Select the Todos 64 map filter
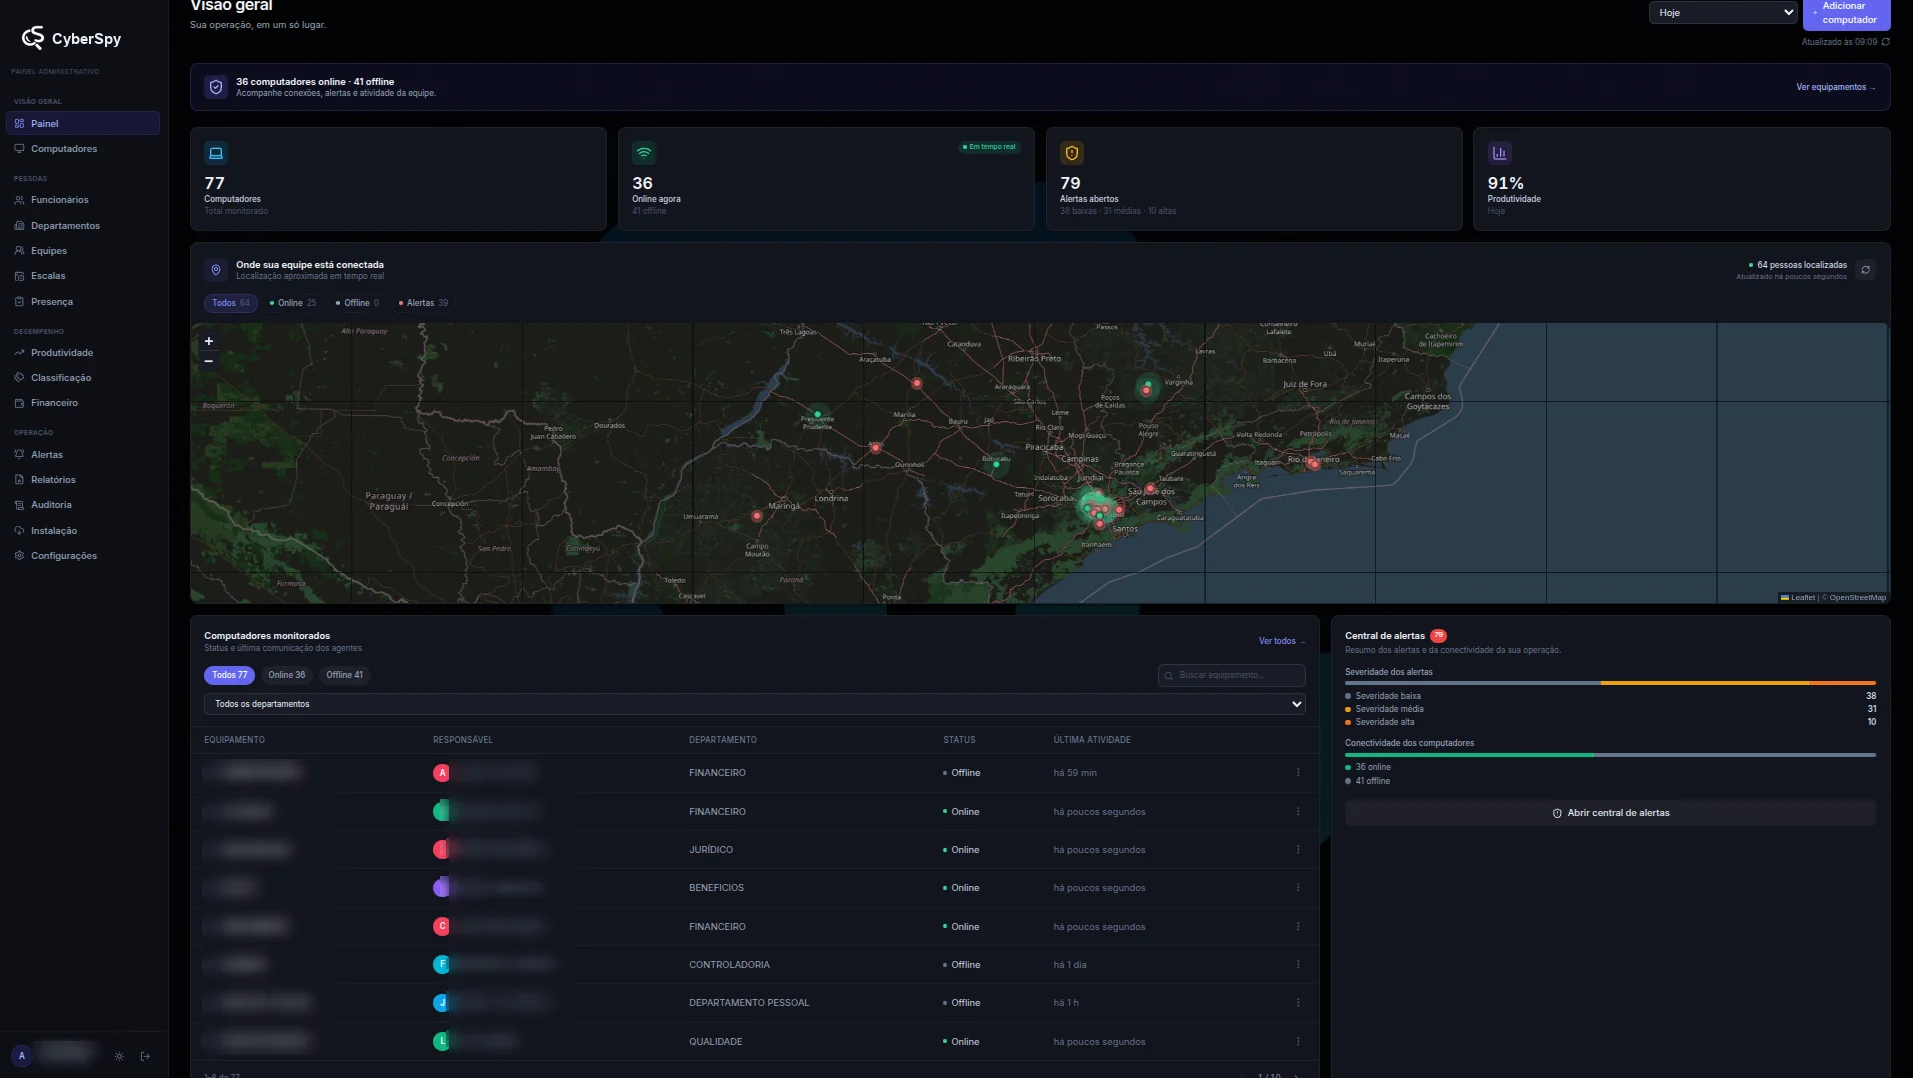The height and width of the screenshot is (1078, 1913). (x=231, y=303)
